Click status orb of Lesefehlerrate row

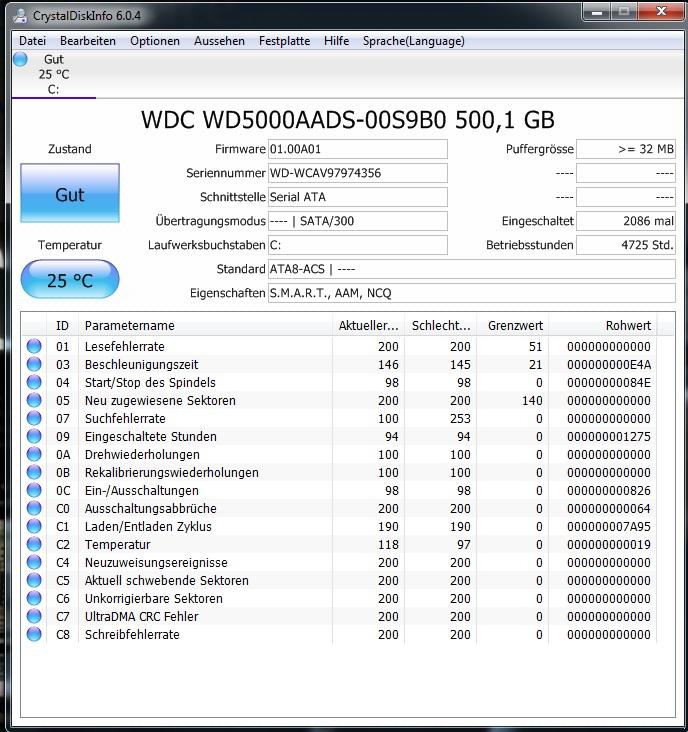tap(34, 346)
